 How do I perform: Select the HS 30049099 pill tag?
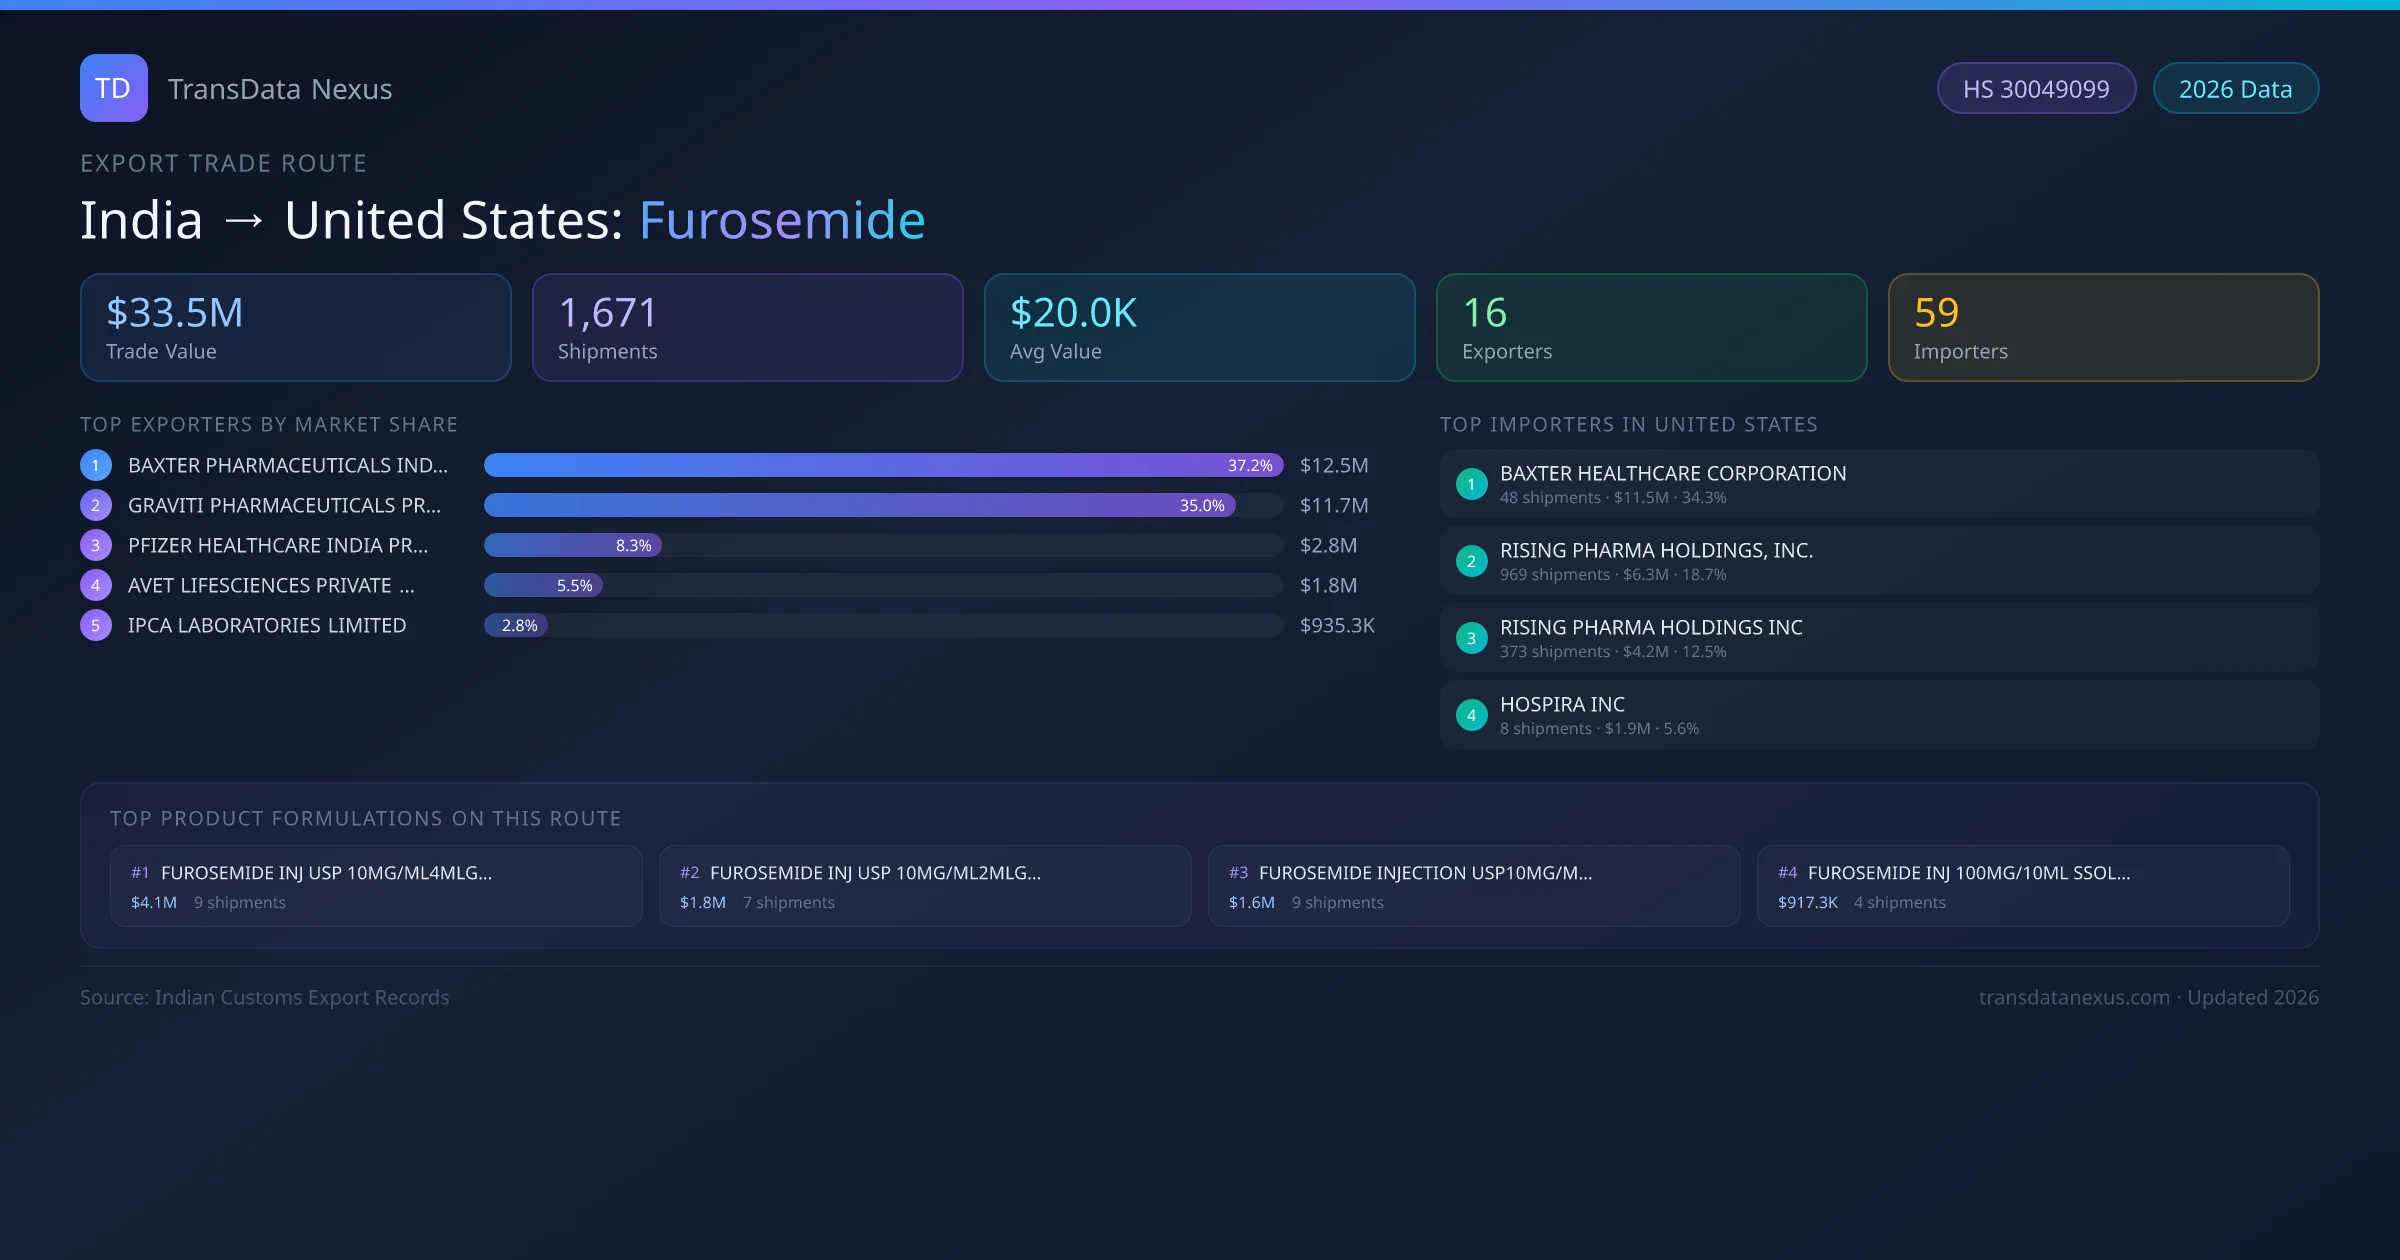pos(2035,89)
